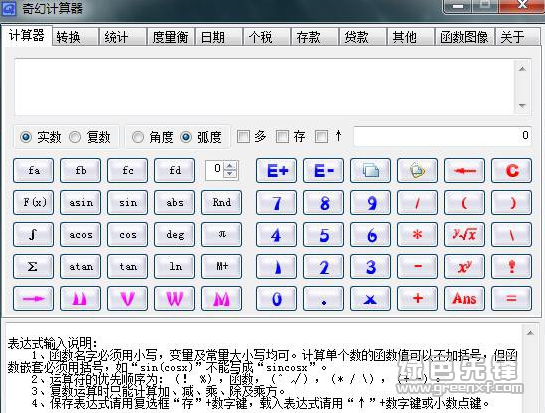Click the magenta right arrow button
This screenshot has height=413, width=545.
(33, 299)
